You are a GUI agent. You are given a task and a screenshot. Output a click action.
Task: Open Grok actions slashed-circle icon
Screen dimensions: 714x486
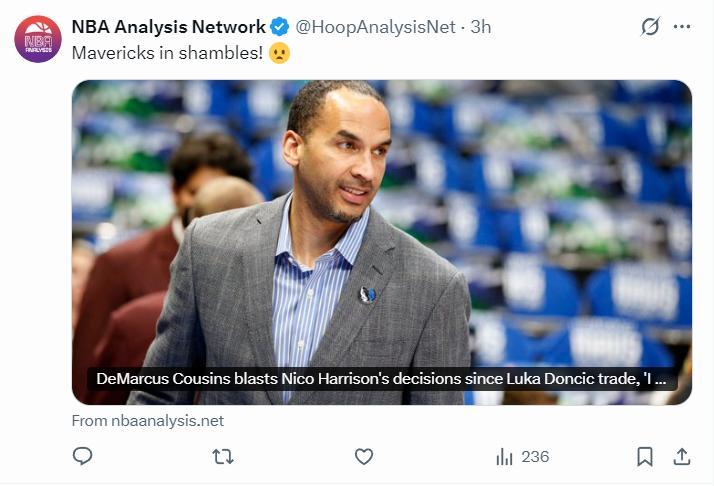(x=650, y=27)
